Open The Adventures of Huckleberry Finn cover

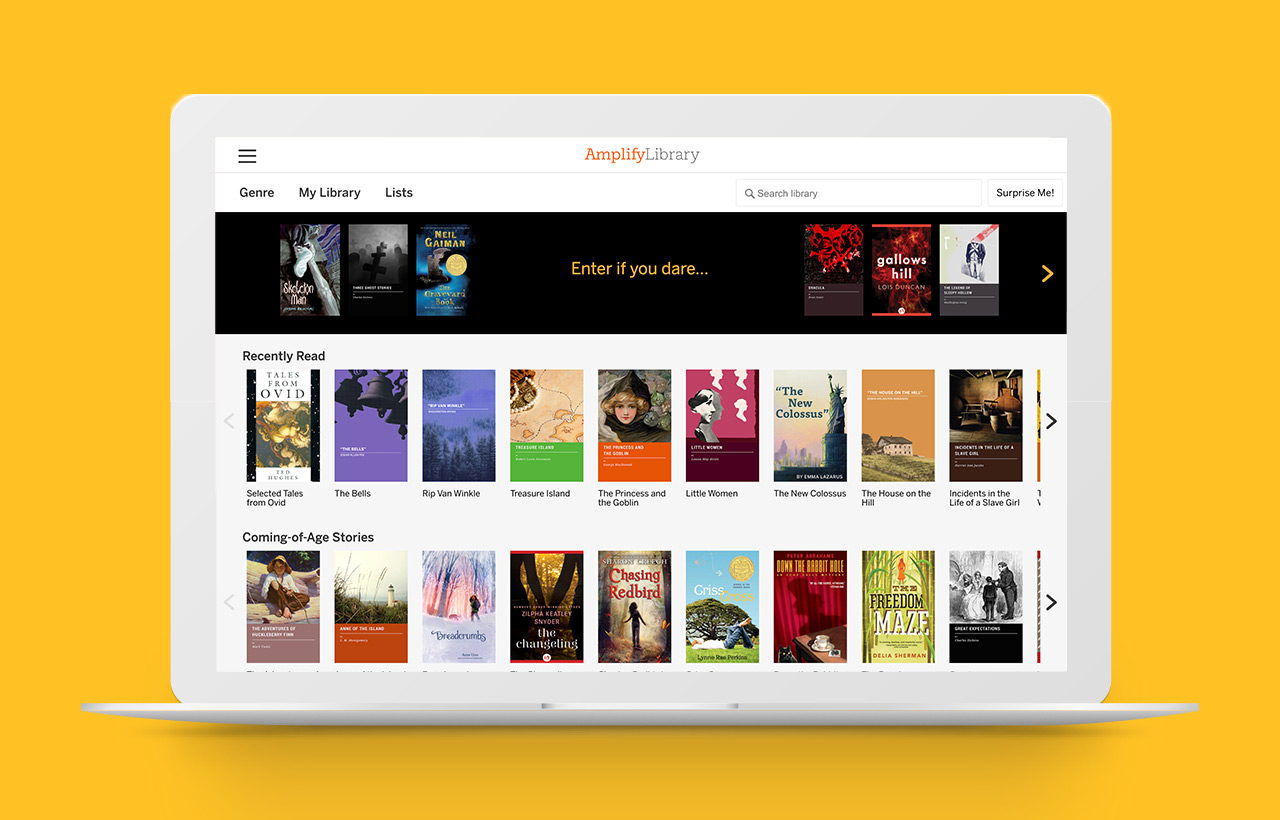pyautogui.click(x=283, y=607)
